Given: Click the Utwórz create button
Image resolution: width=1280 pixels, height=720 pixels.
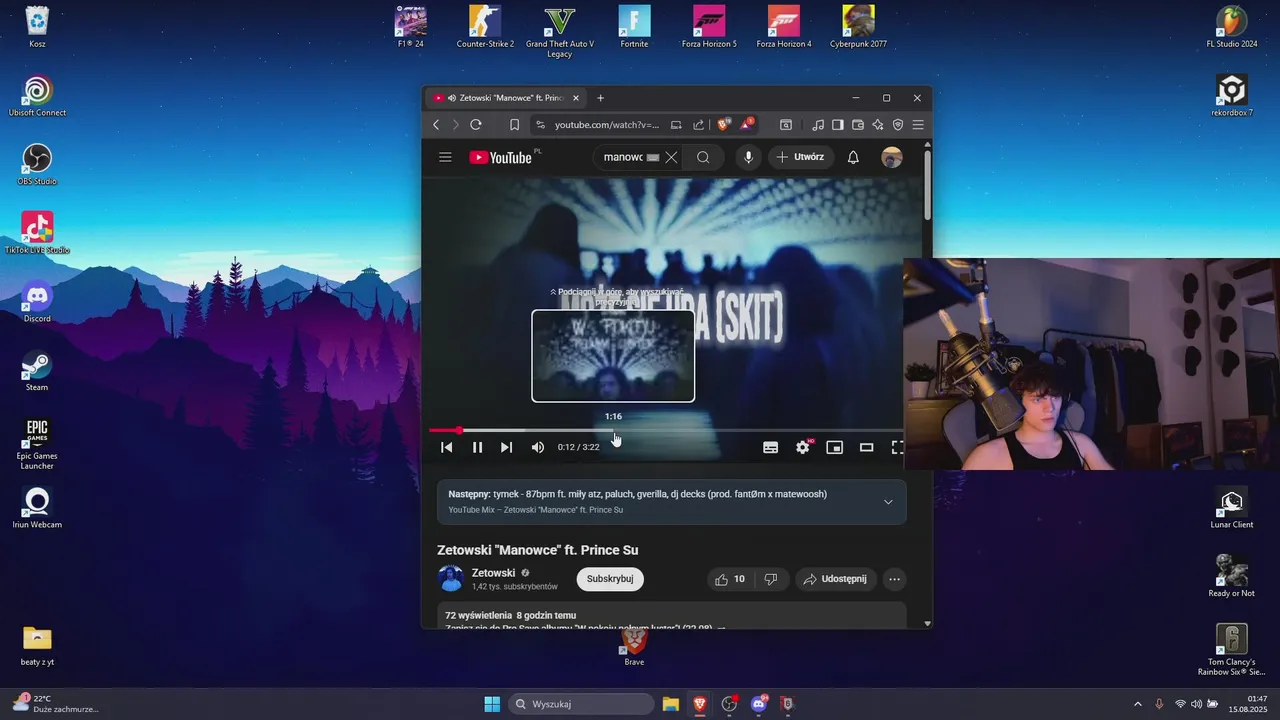Looking at the screenshot, I should tap(801, 157).
